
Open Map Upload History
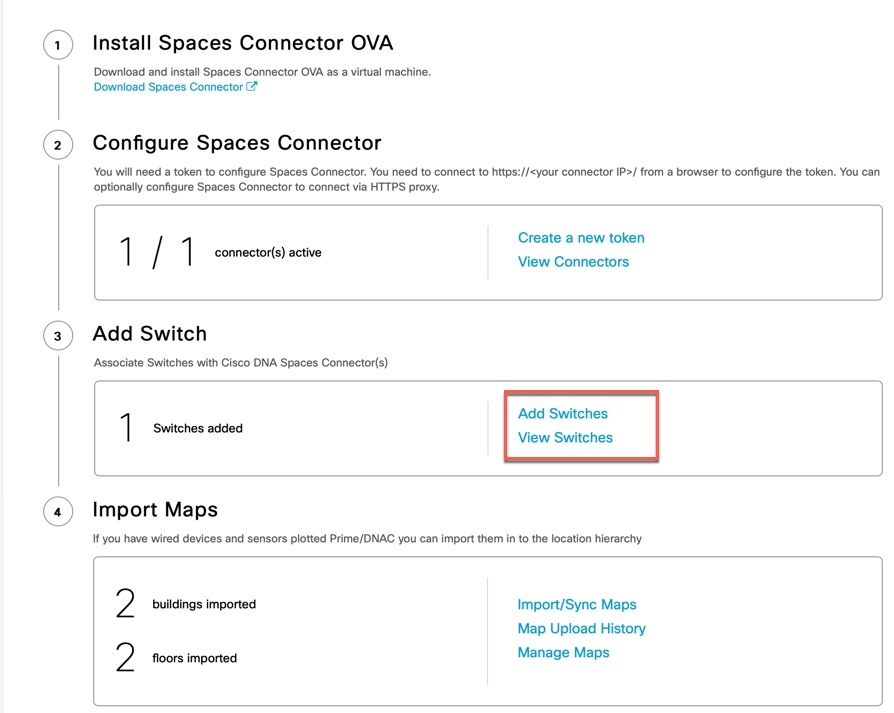tap(581, 628)
